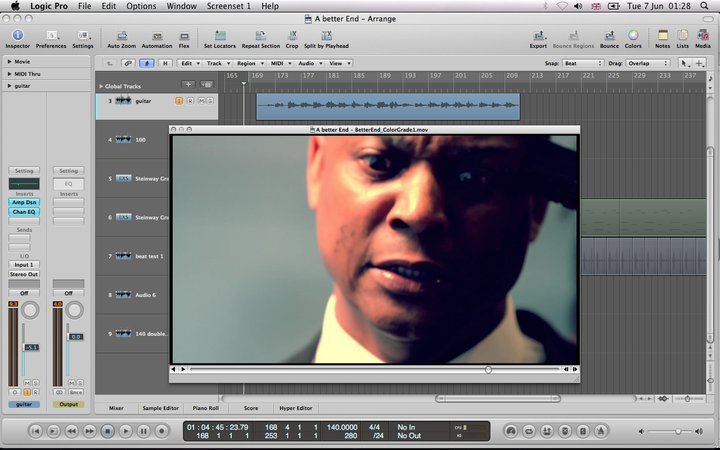This screenshot has width=720, height=450.
Task: Open the Region dropdown menu
Action: point(250,63)
